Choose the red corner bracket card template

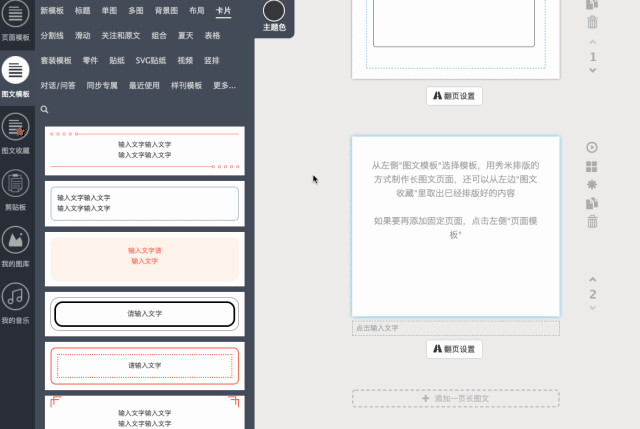[144, 412]
